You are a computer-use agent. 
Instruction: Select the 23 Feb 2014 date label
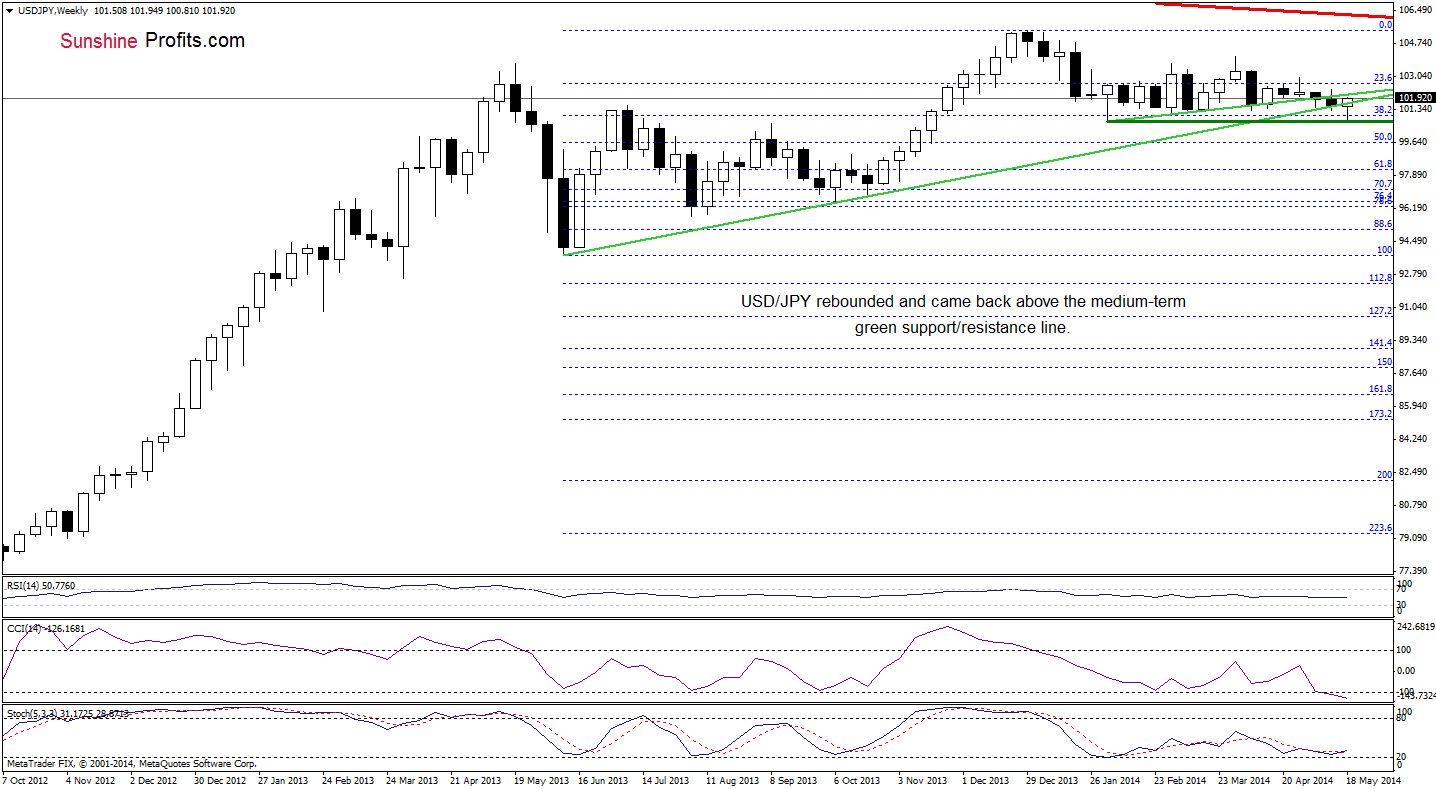pyautogui.click(x=1181, y=779)
